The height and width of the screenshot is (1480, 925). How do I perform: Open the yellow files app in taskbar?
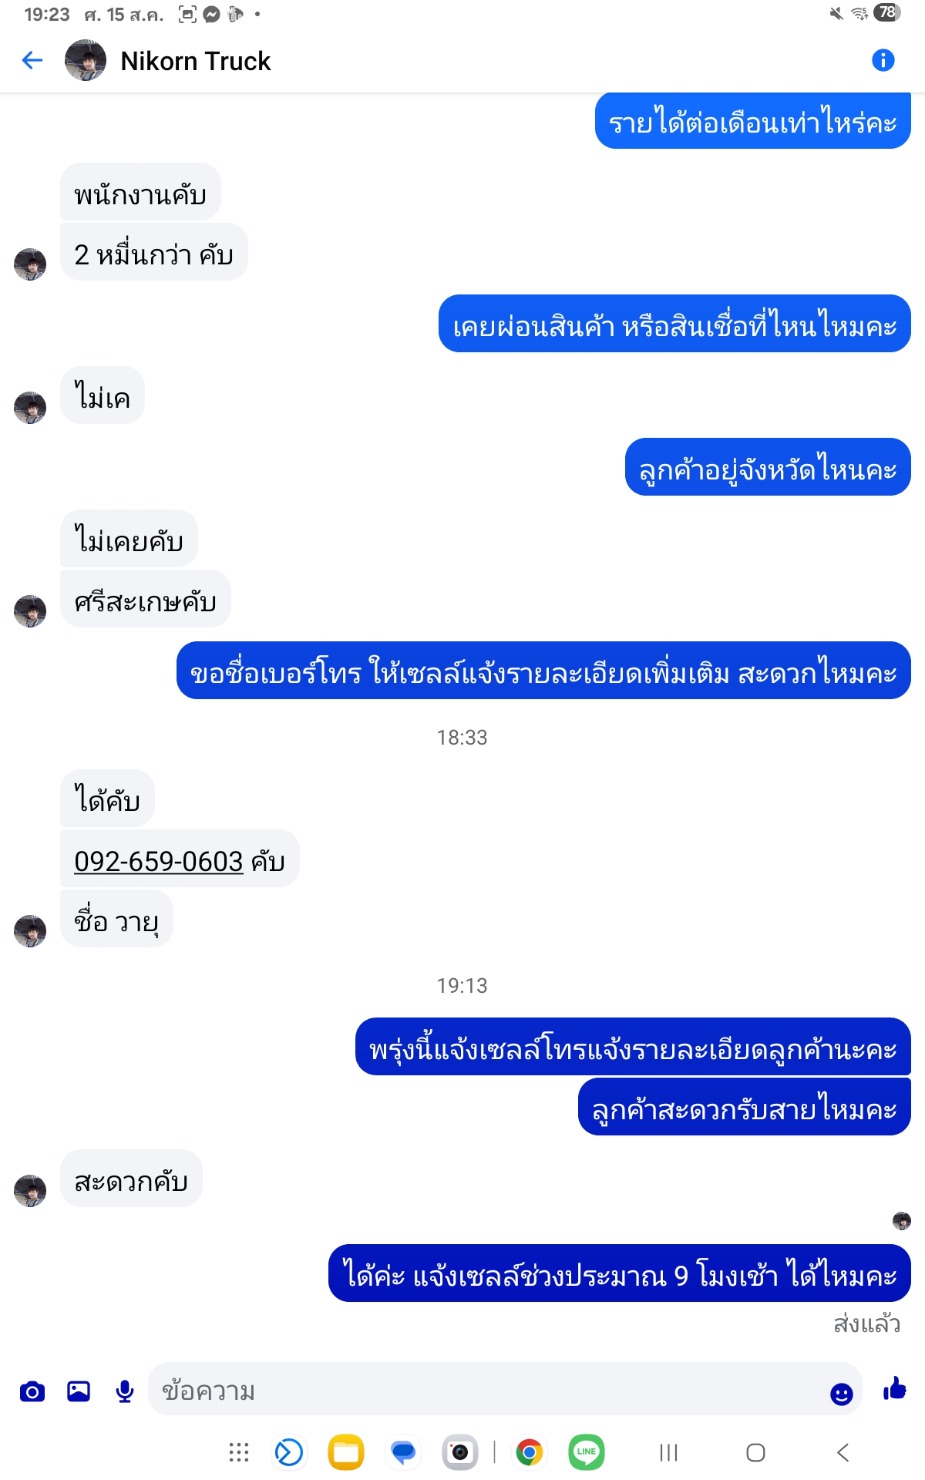point(346,1452)
